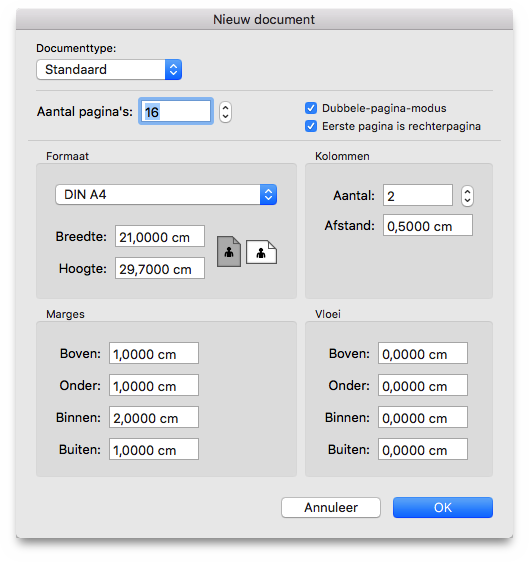Toggle Dubbele-pagina-modus checkbox

tap(311, 108)
